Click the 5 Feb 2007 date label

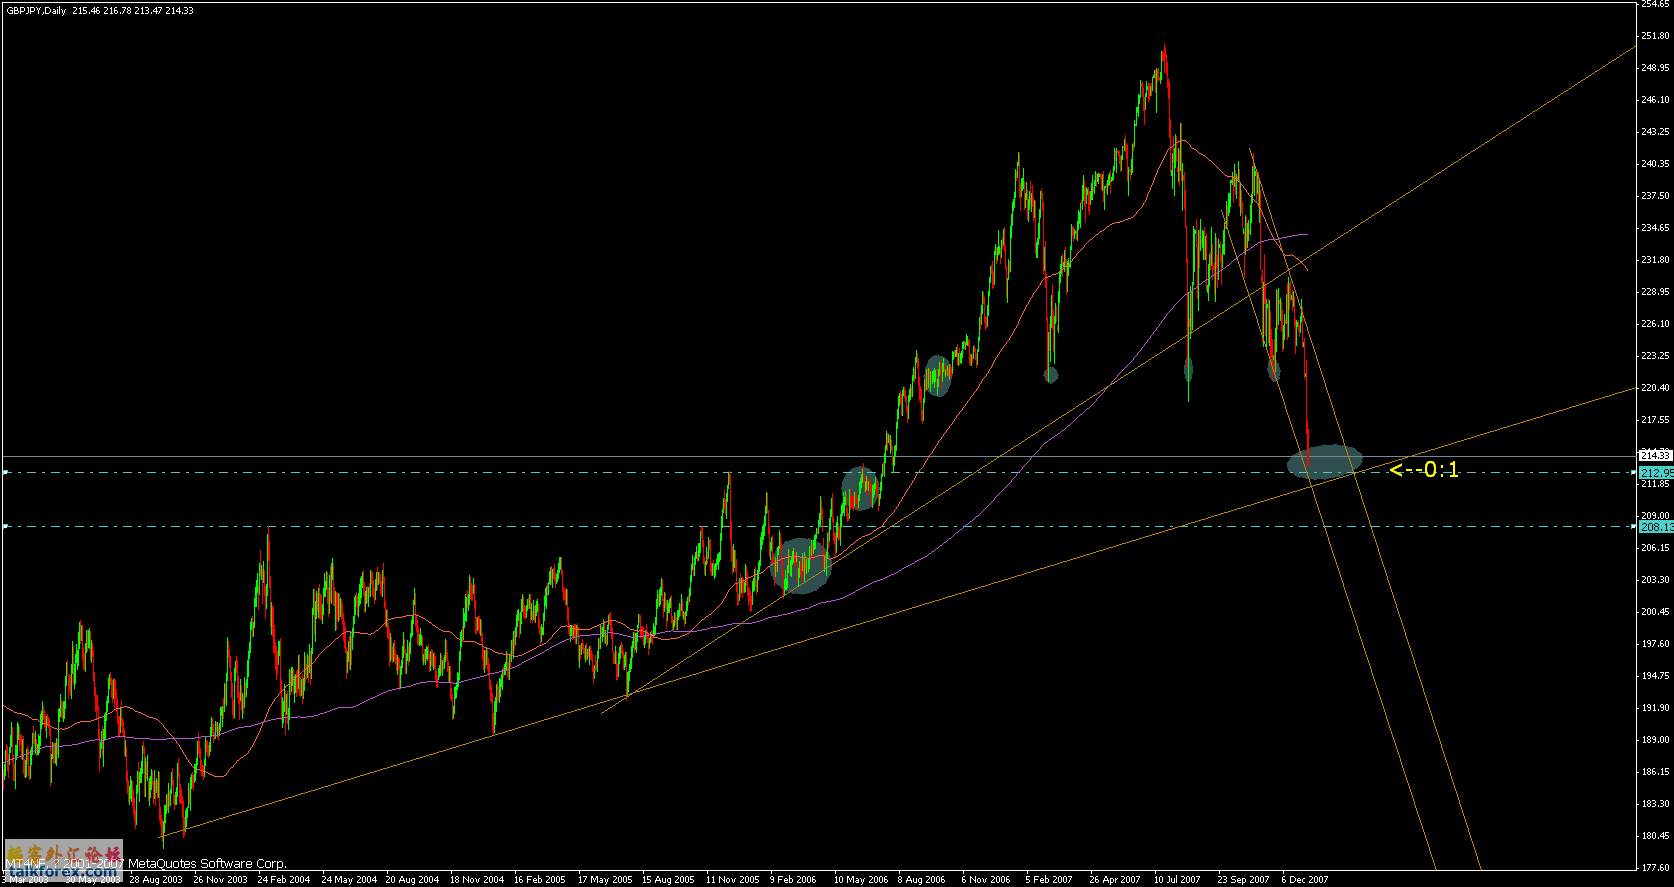[1049, 880]
